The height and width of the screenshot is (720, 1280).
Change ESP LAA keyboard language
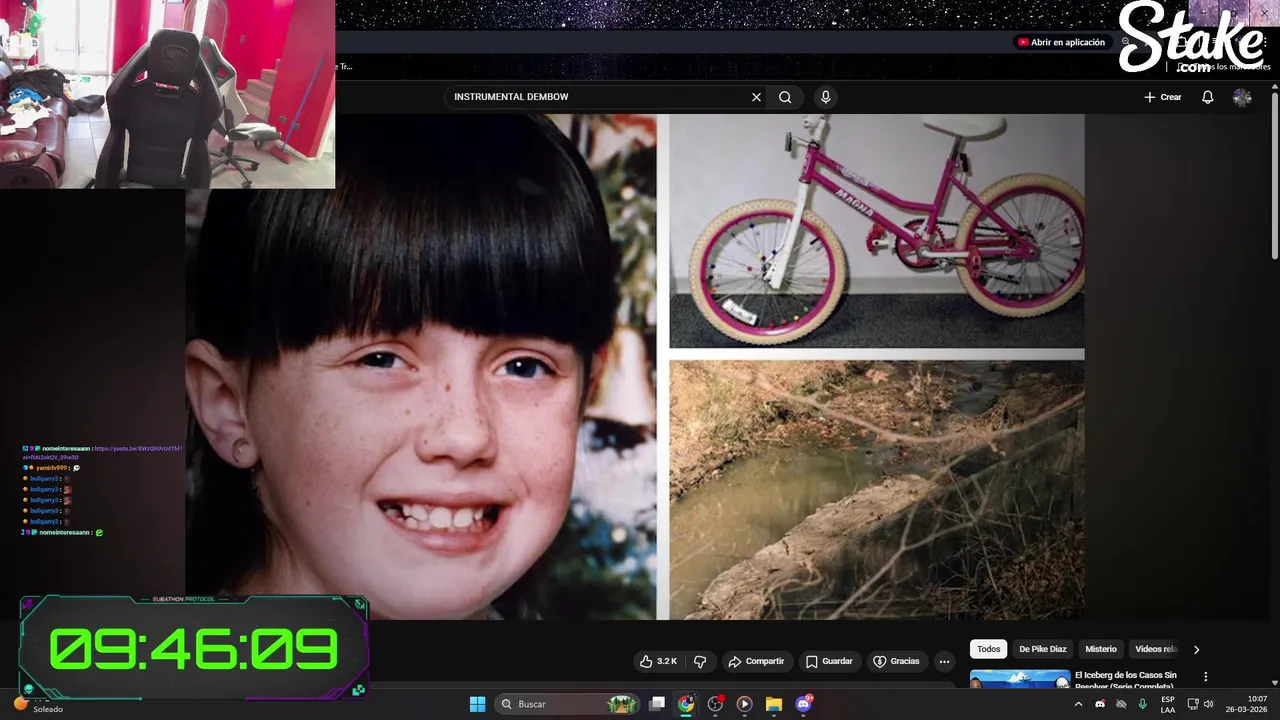click(1168, 704)
